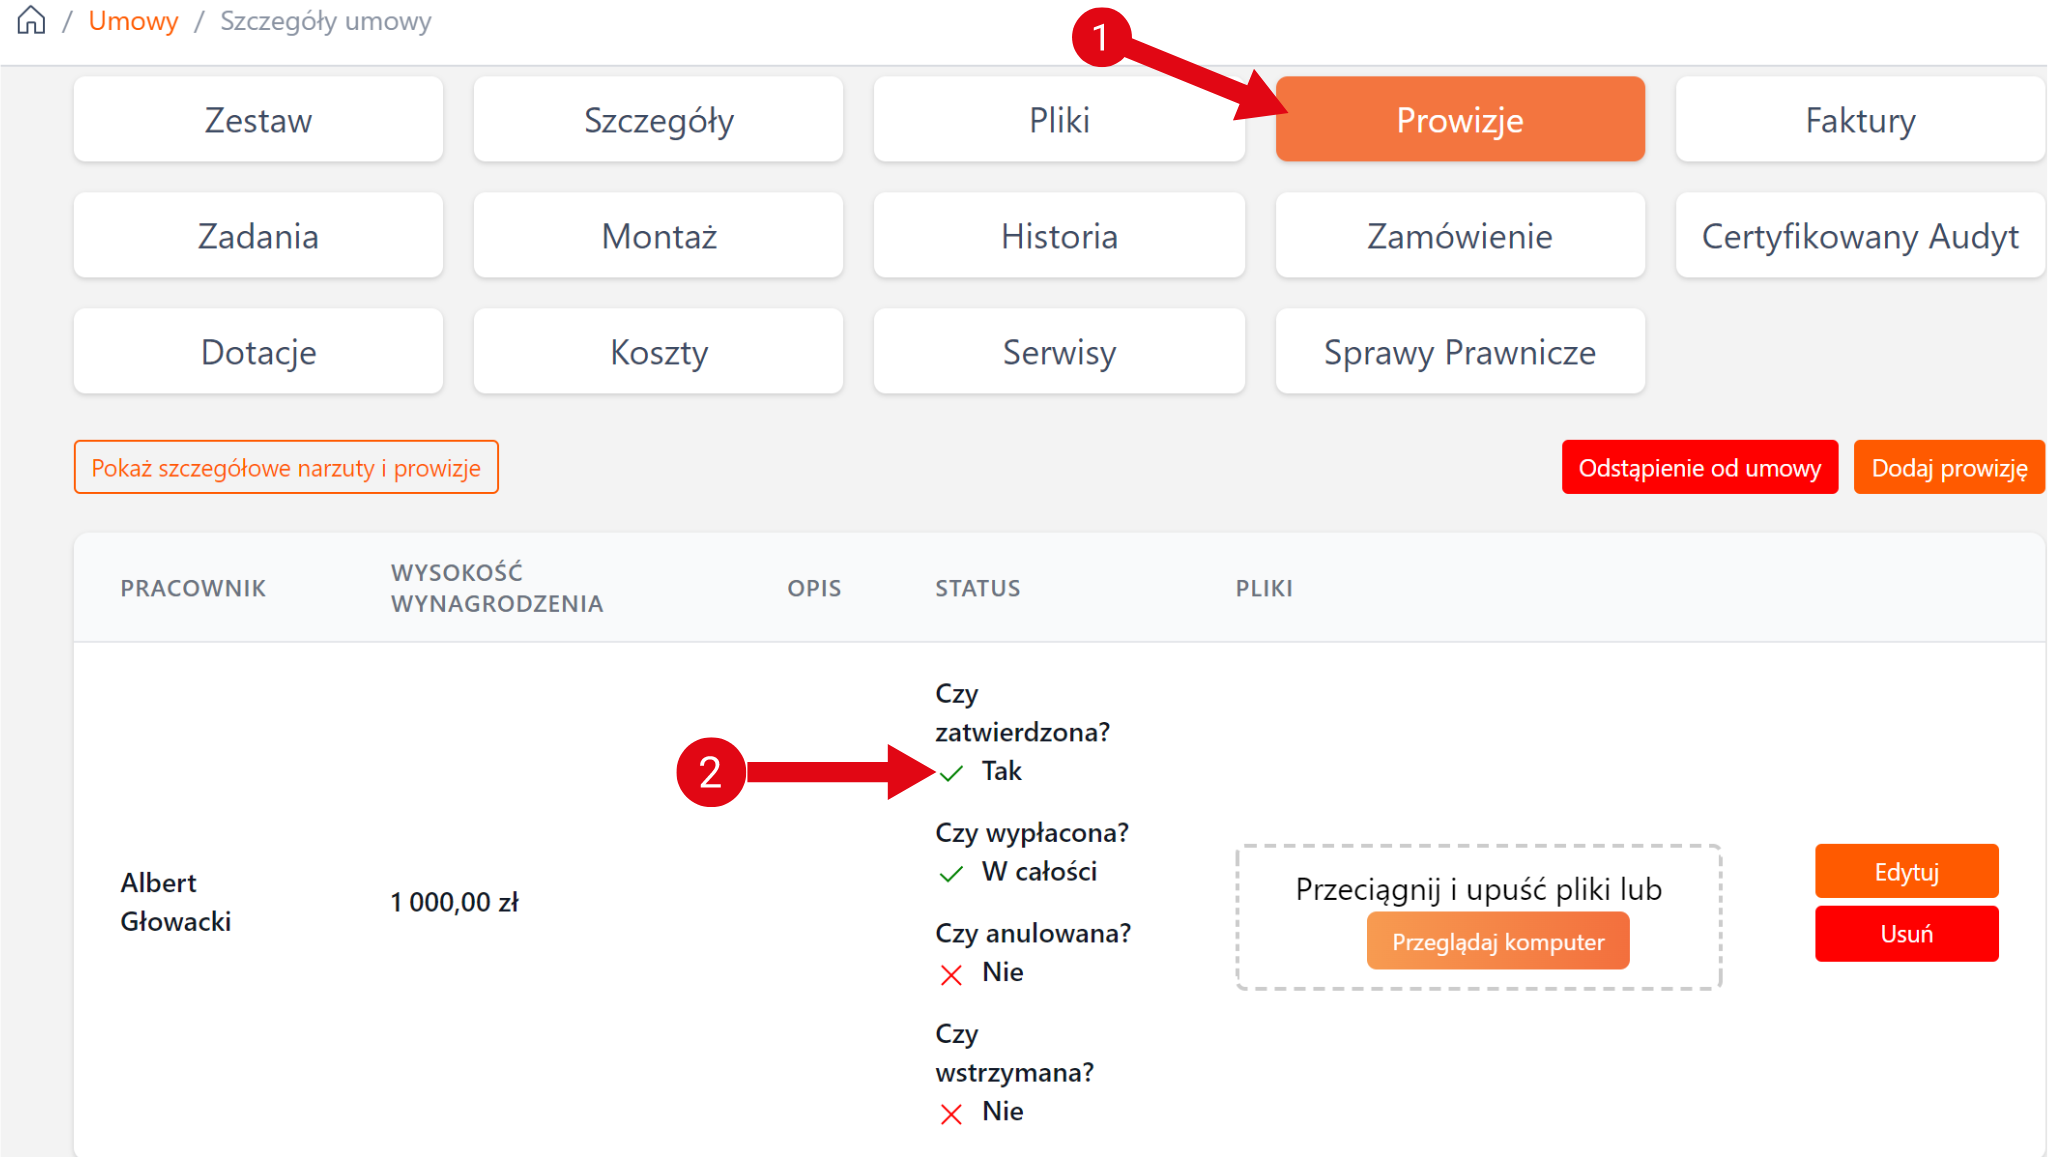Screen dimensions: 2048x1157
Task: Click Pokaż szczegółowe narzuty i prowizje
Action: click(286, 468)
